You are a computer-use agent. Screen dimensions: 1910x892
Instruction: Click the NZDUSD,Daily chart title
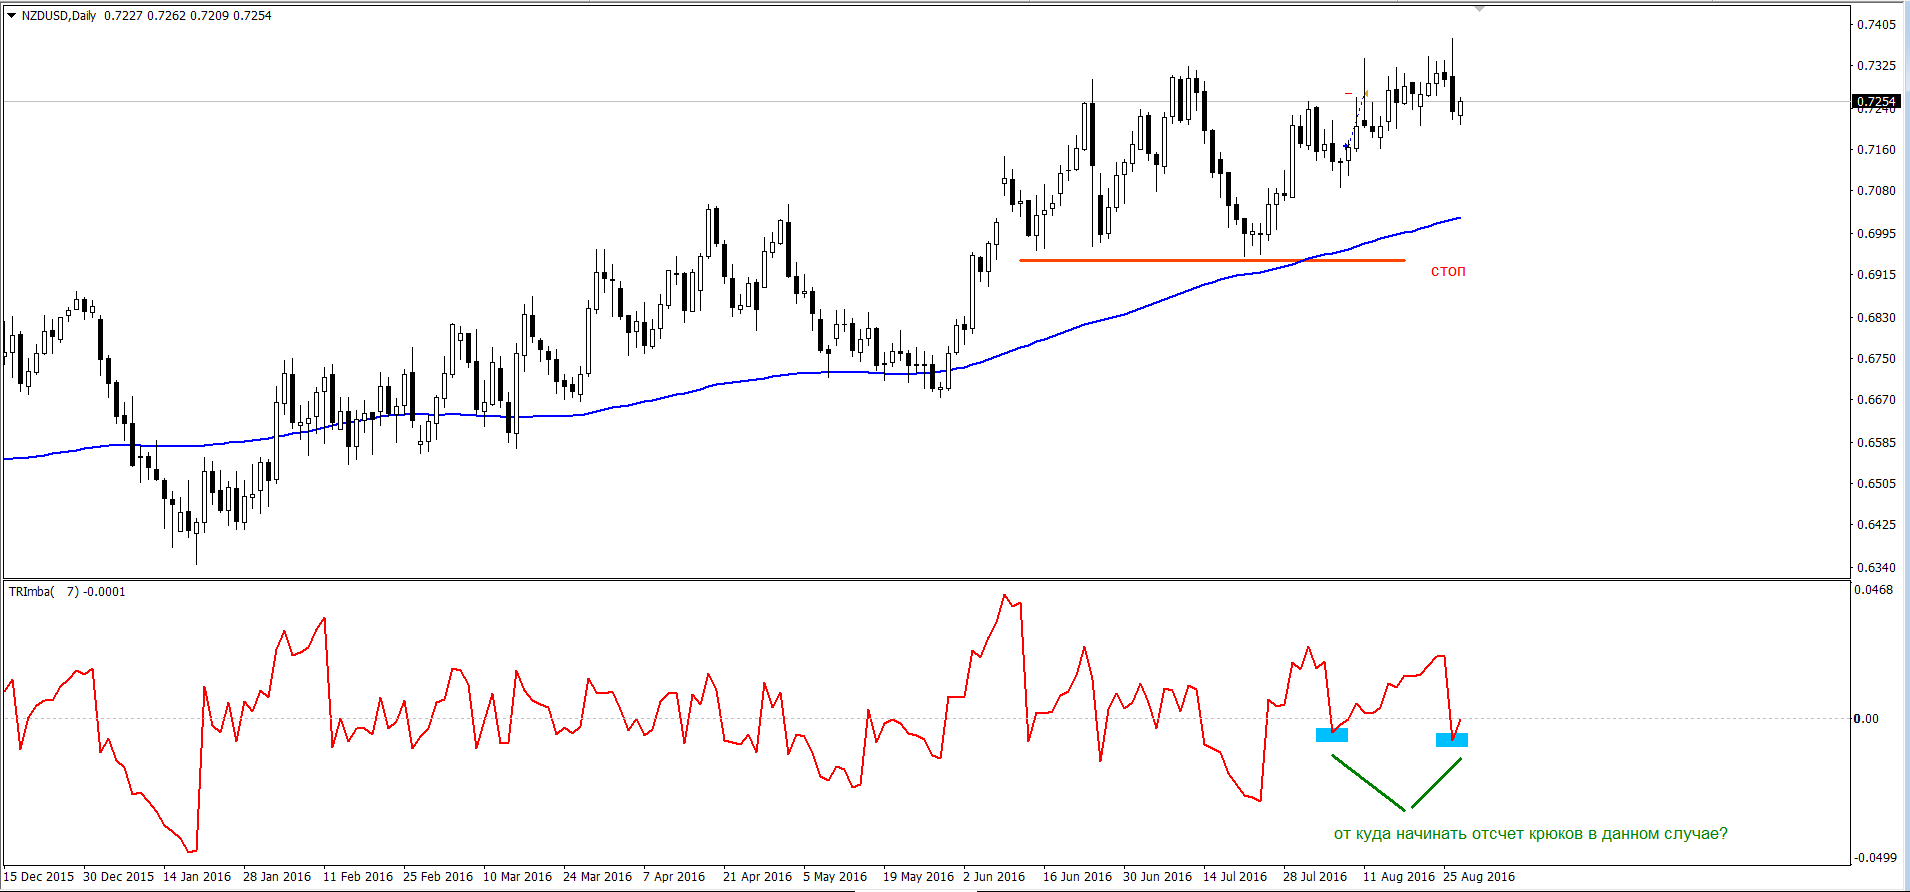[59, 15]
